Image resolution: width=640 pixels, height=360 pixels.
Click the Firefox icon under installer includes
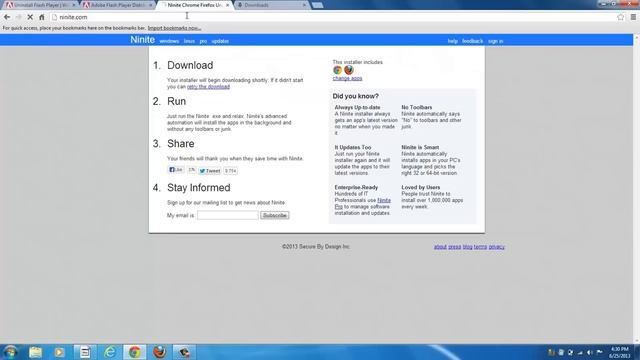click(x=349, y=70)
